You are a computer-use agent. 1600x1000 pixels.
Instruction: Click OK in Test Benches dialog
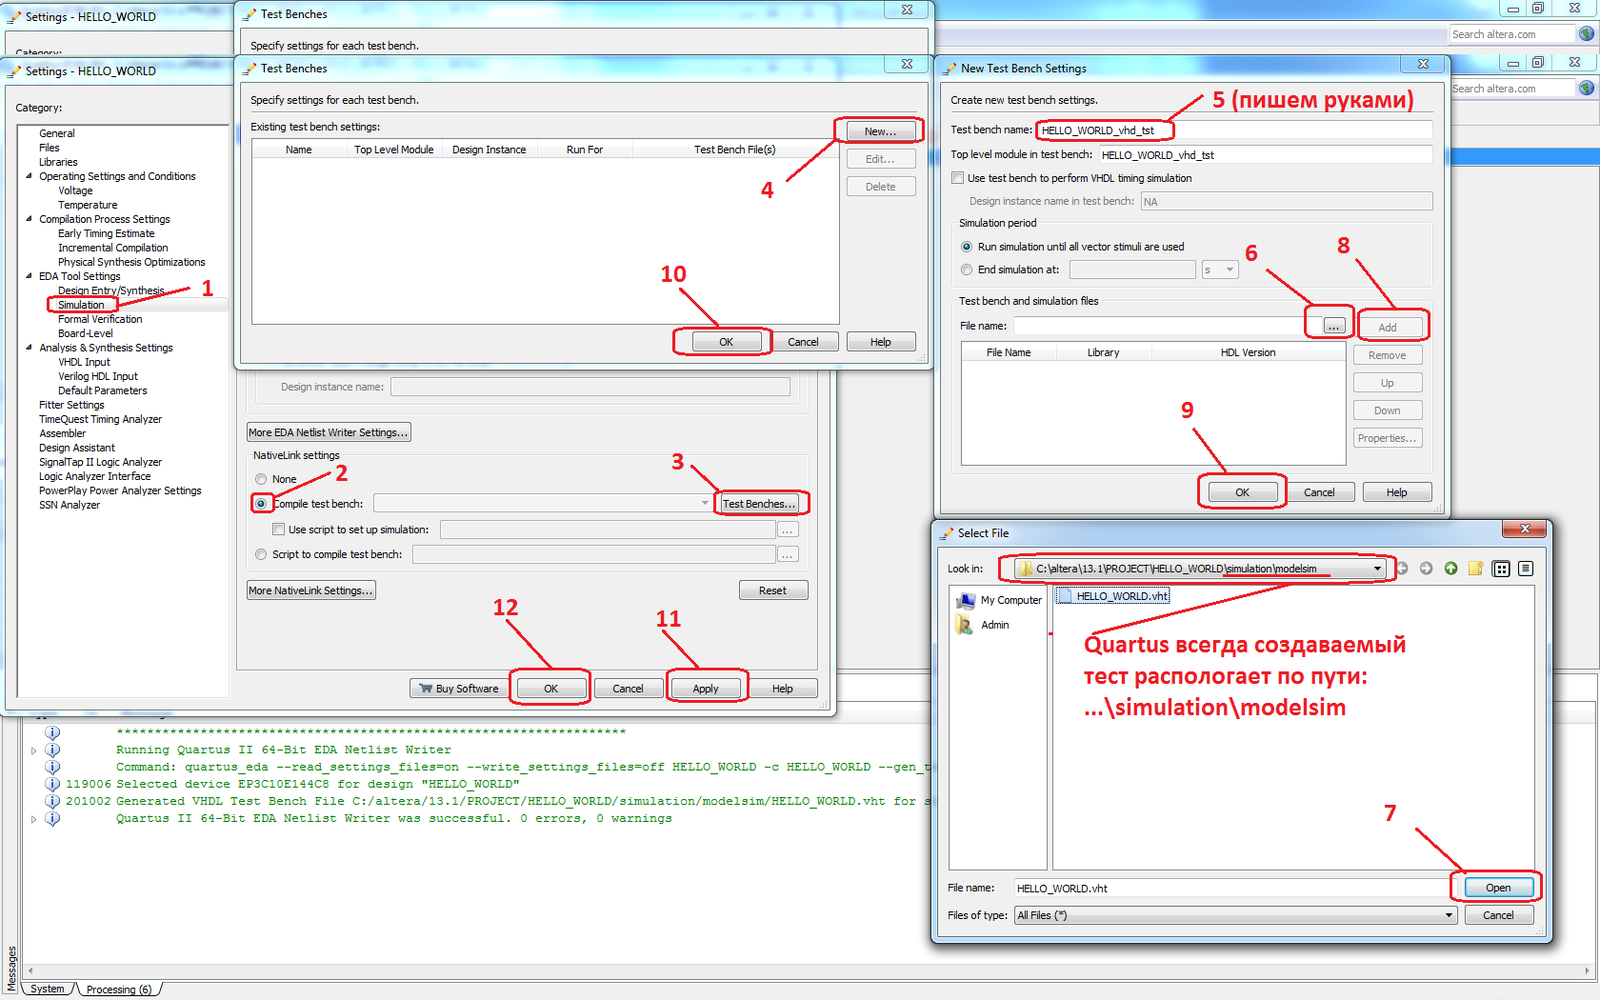click(726, 342)
